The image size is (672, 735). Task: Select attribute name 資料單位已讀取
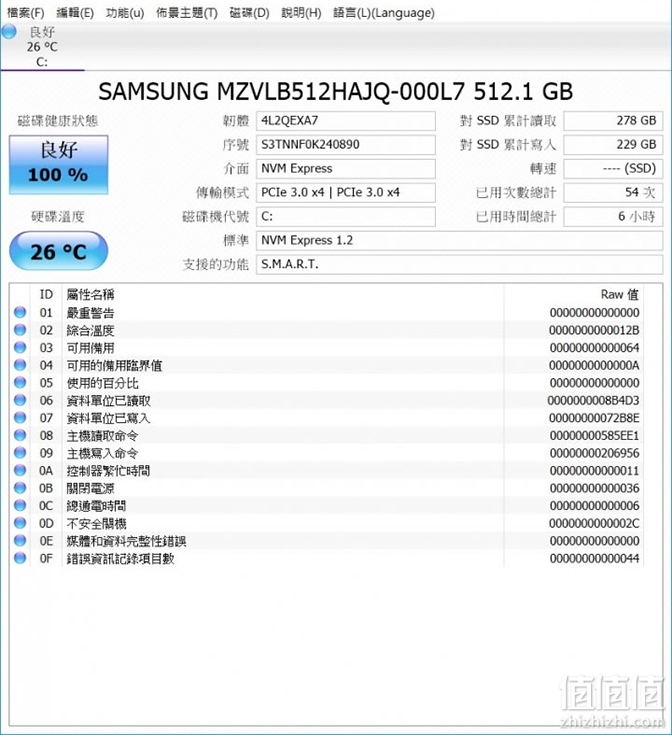109,400
